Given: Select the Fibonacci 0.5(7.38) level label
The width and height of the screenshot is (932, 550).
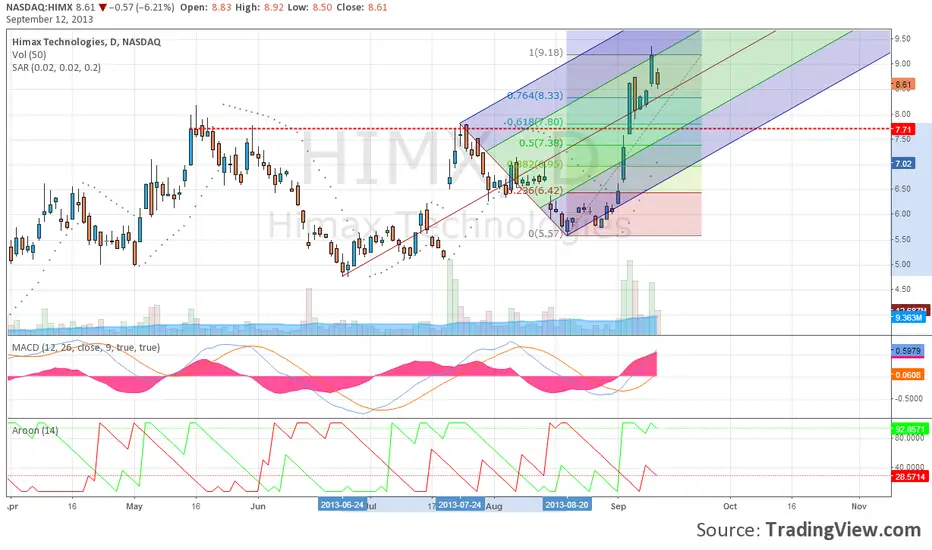Looking at the screenshot, I should (x=541, y=143).
